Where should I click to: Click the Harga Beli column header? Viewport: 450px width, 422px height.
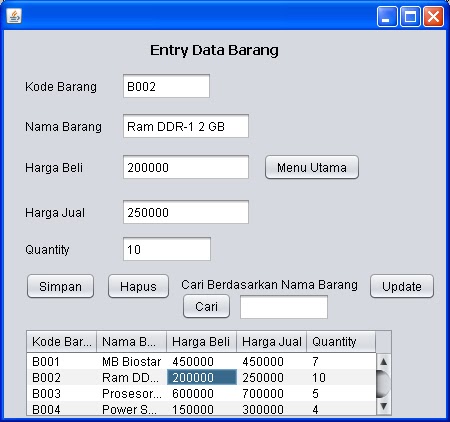202,342
